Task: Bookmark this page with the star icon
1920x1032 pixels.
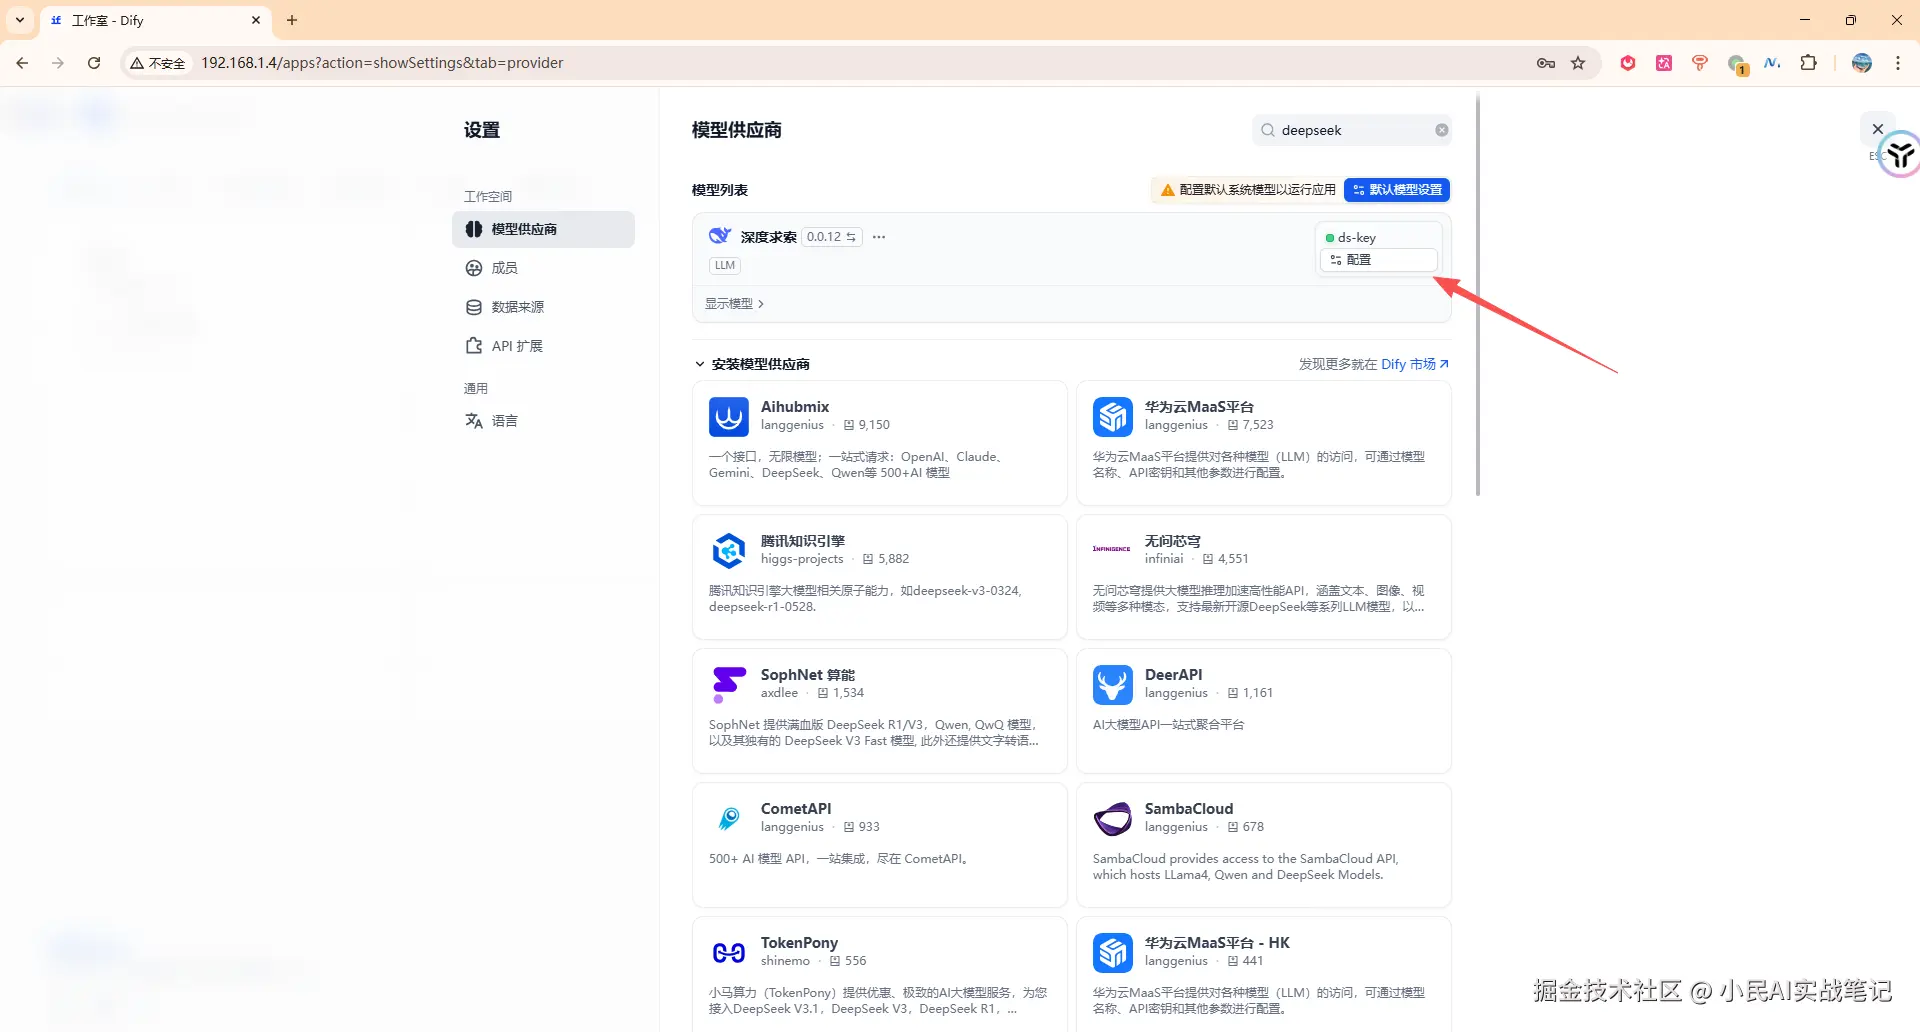Action: 1578,63
